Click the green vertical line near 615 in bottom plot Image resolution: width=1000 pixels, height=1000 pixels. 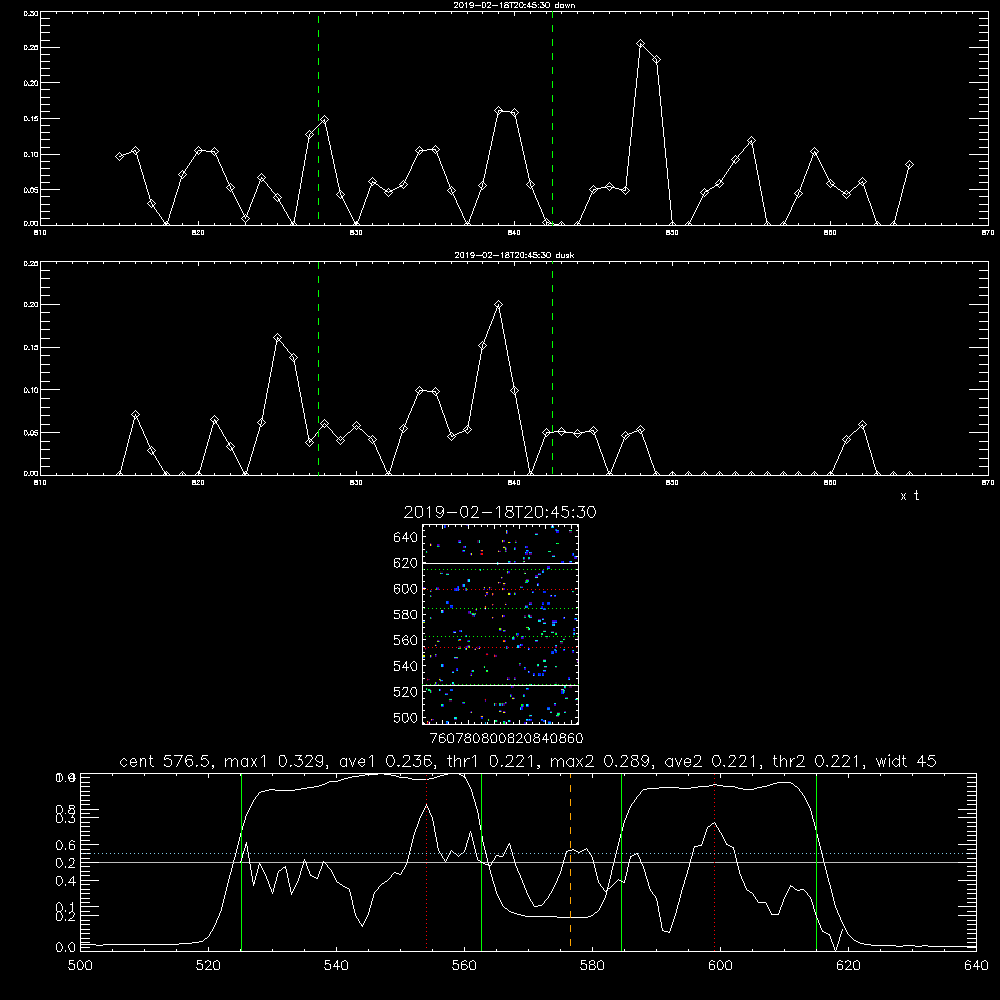coord(816,861)
